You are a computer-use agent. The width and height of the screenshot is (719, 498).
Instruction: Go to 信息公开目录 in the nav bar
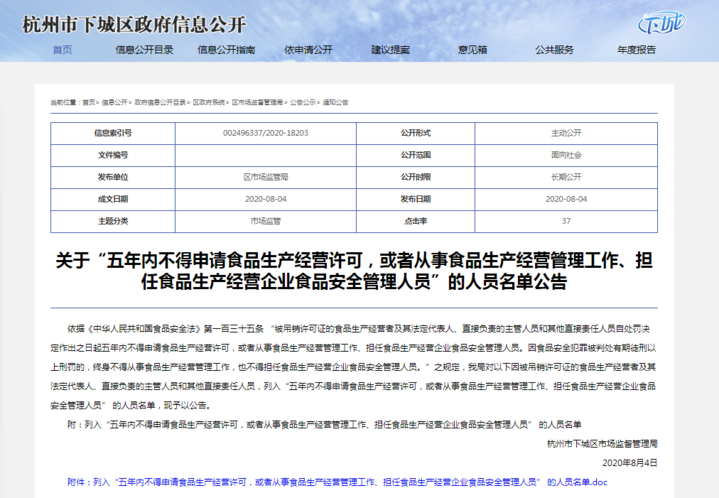click(x=144, y=49)
